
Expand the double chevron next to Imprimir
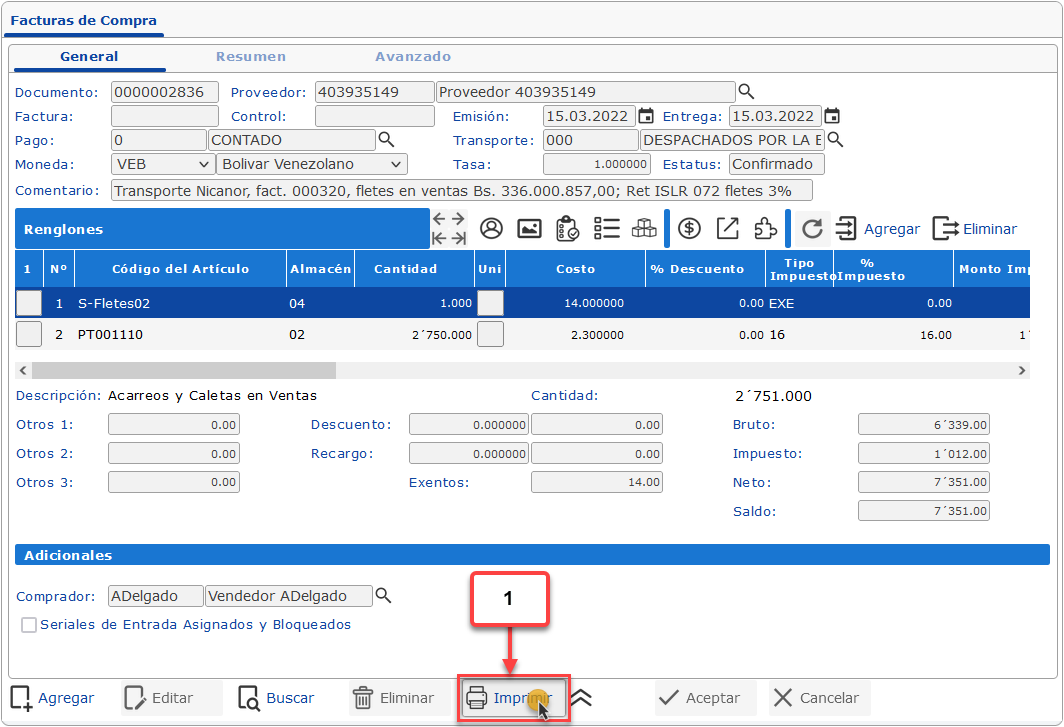coord(581,698)
